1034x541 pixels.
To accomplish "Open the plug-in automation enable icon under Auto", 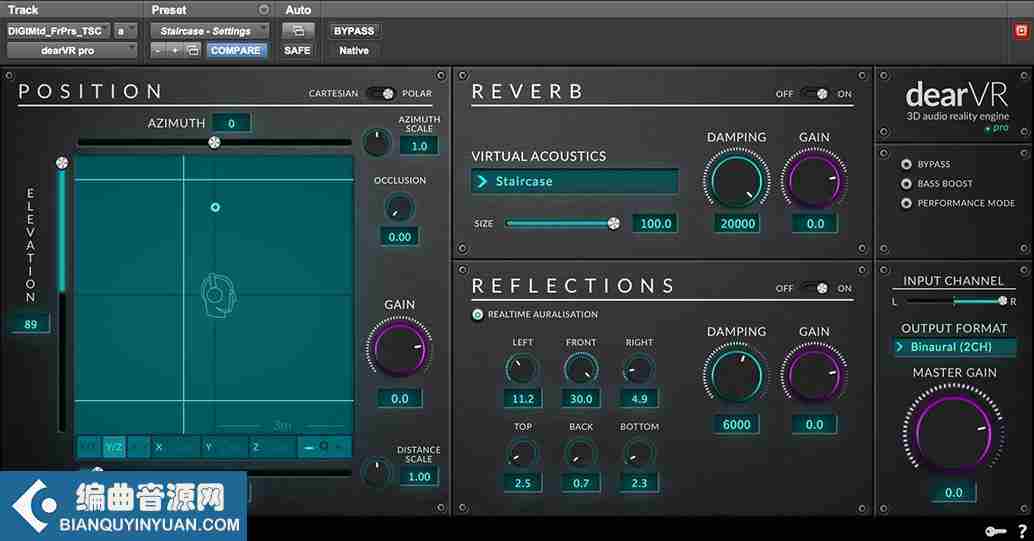I will pos(298,30).
